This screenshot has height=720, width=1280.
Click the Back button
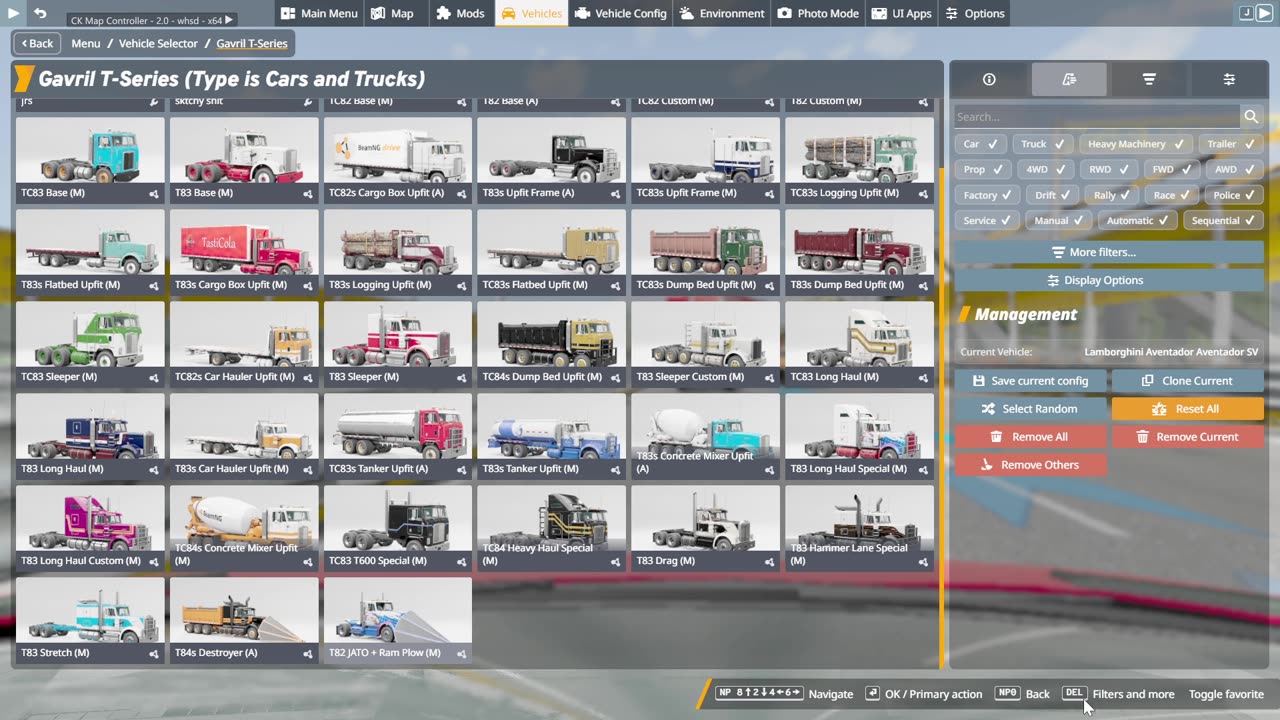tap(37, 43)
